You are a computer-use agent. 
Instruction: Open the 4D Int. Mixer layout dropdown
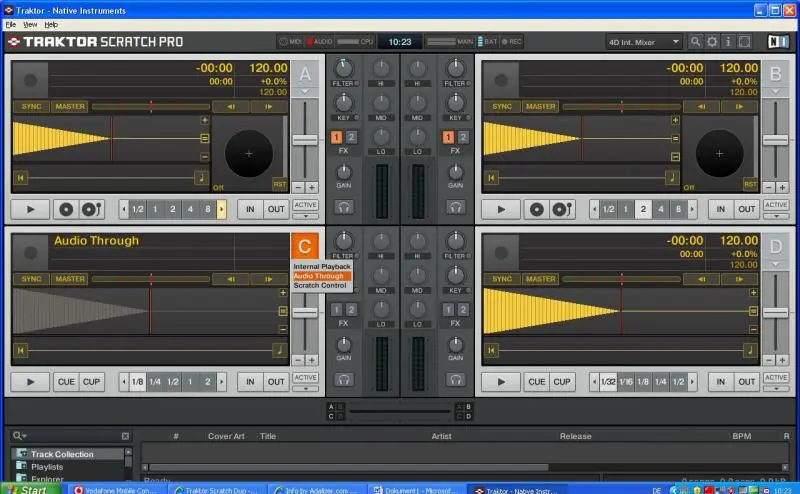[x=643, y=42]
